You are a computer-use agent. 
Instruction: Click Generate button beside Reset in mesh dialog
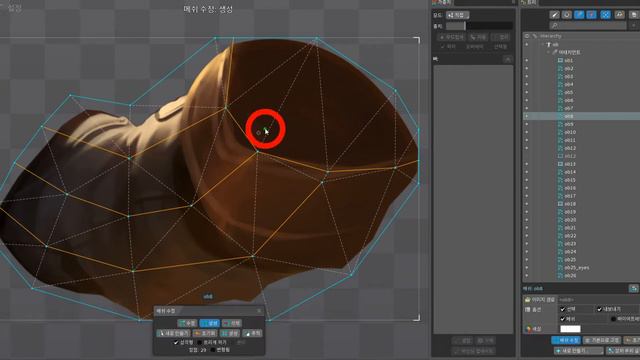click(230, 333)
